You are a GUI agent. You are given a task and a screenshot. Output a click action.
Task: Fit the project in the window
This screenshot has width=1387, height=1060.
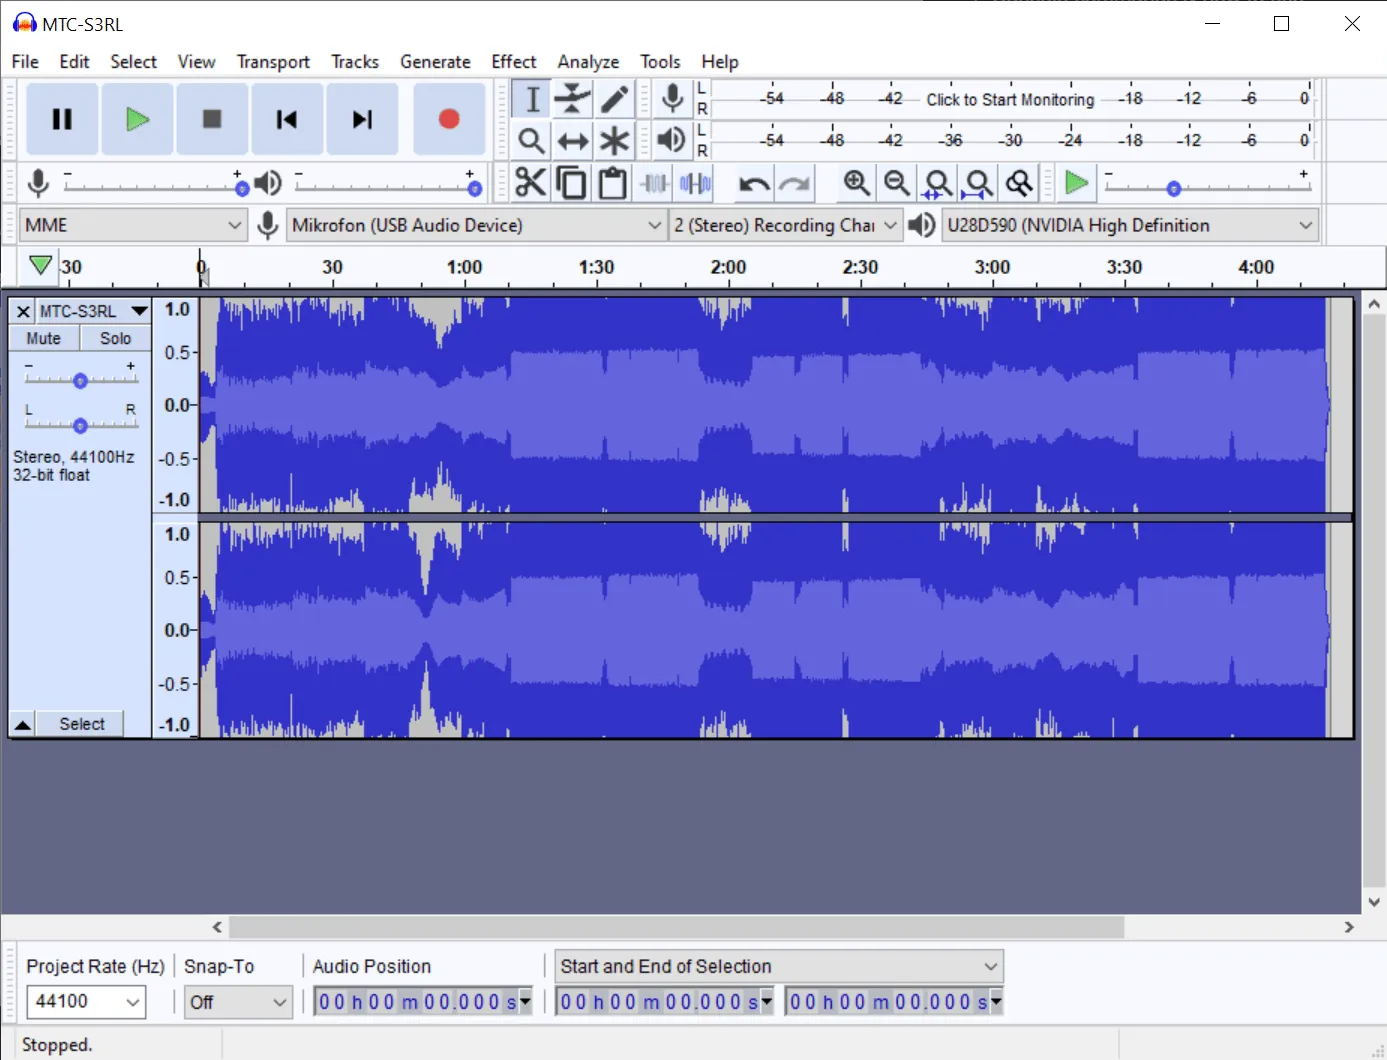[x=978, y=183]
